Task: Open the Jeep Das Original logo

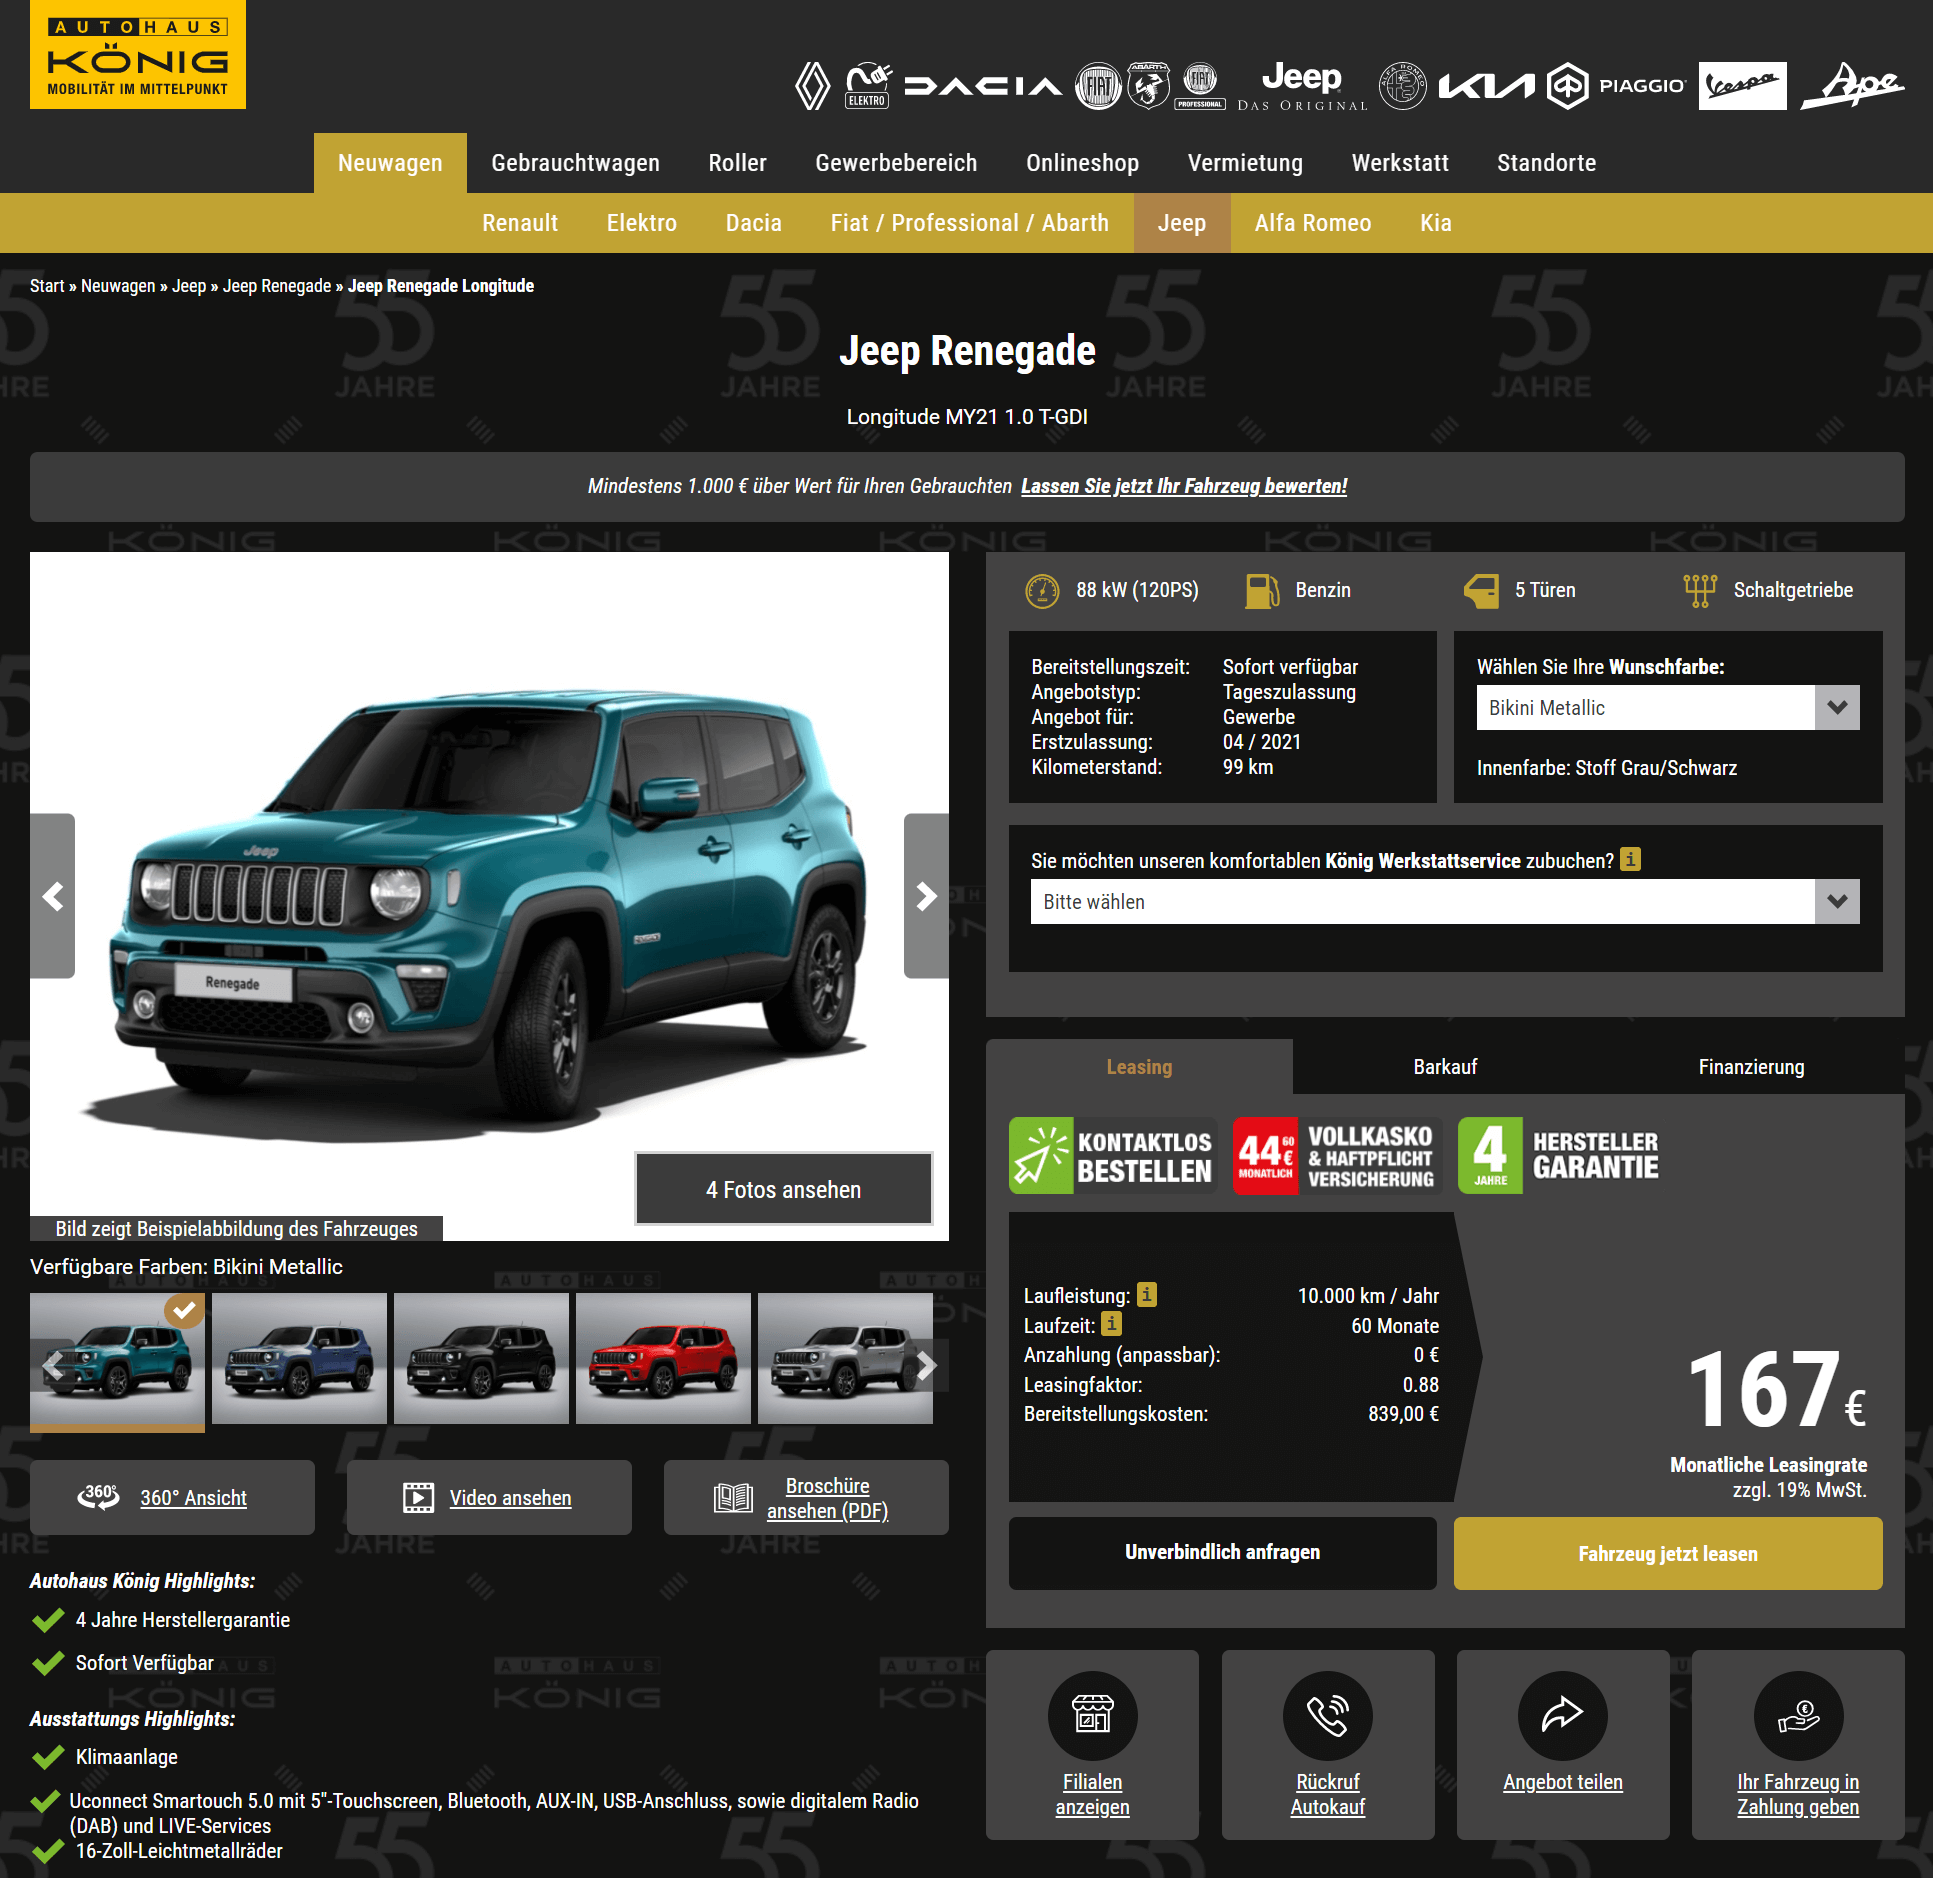Action: (1302, 87)
